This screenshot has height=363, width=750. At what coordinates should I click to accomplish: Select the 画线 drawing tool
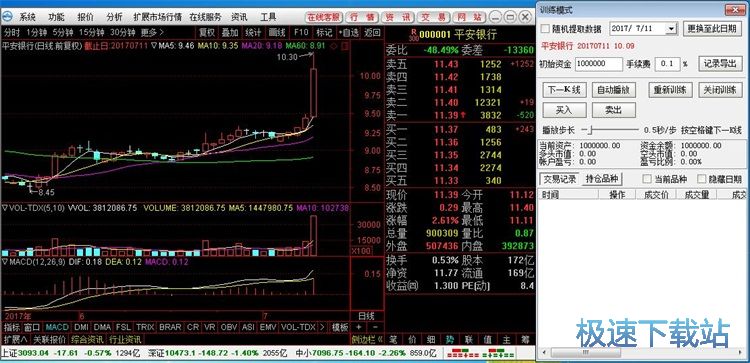click(x=276, y=33)
